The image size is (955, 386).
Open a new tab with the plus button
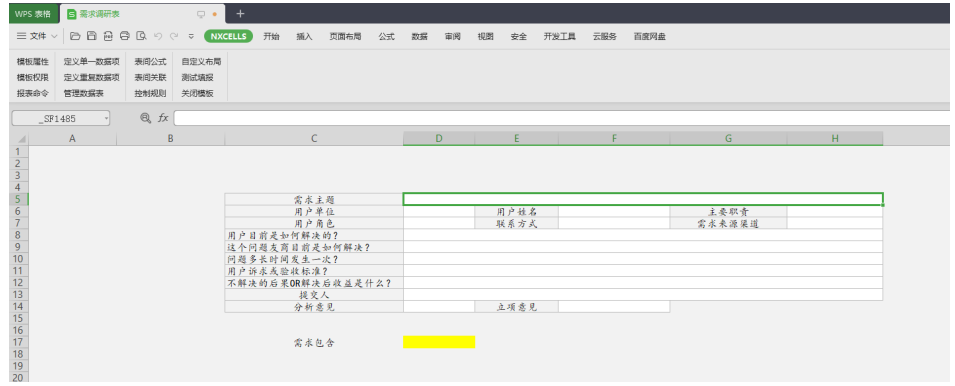240,13
